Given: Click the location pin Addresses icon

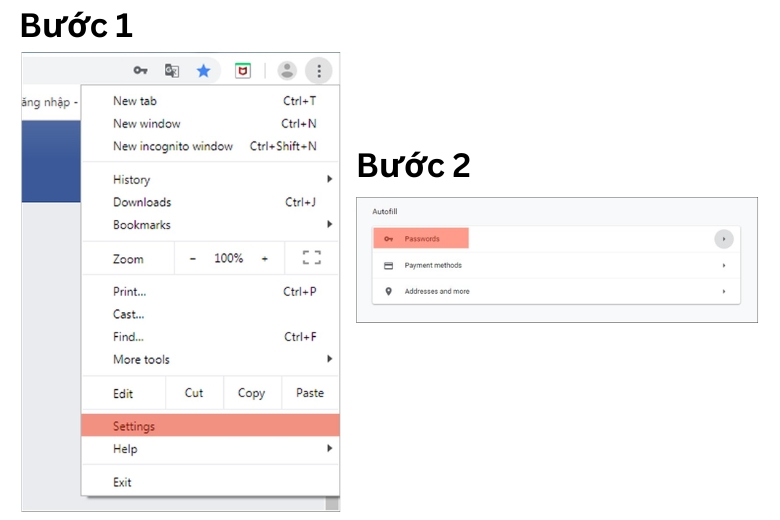Looking at the screenshot, I should click(389, 292).
